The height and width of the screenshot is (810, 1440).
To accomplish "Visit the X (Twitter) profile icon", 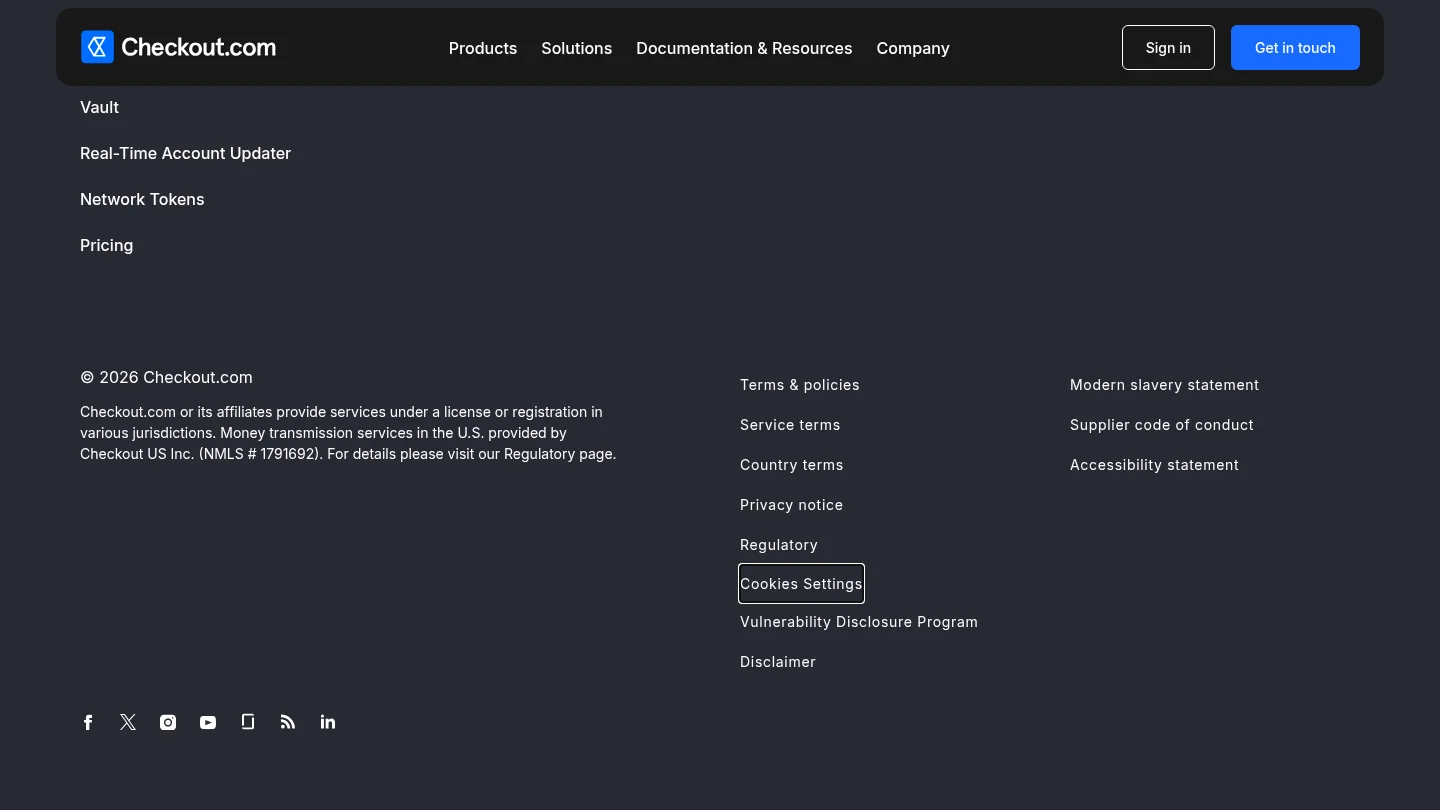I will (x=128, y=722).
